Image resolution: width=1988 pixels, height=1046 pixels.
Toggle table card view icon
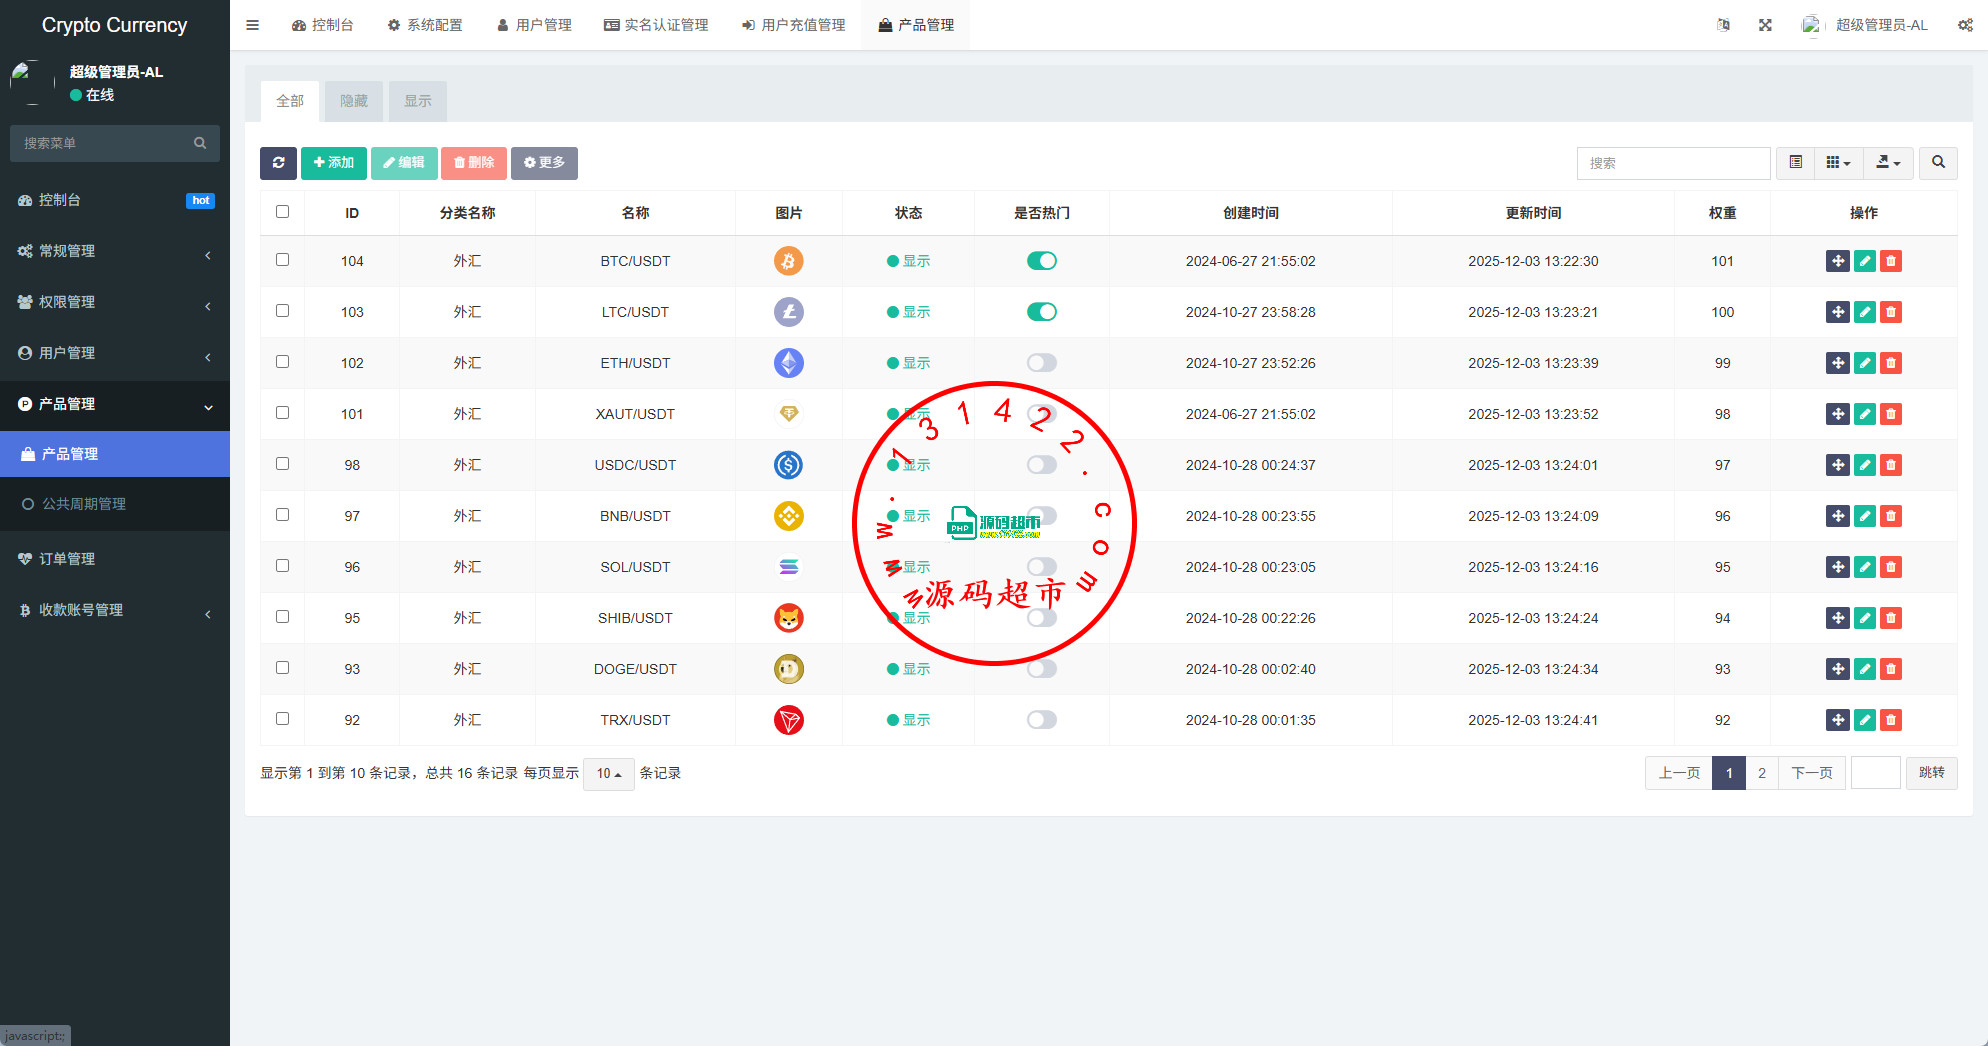[1796, 163]
